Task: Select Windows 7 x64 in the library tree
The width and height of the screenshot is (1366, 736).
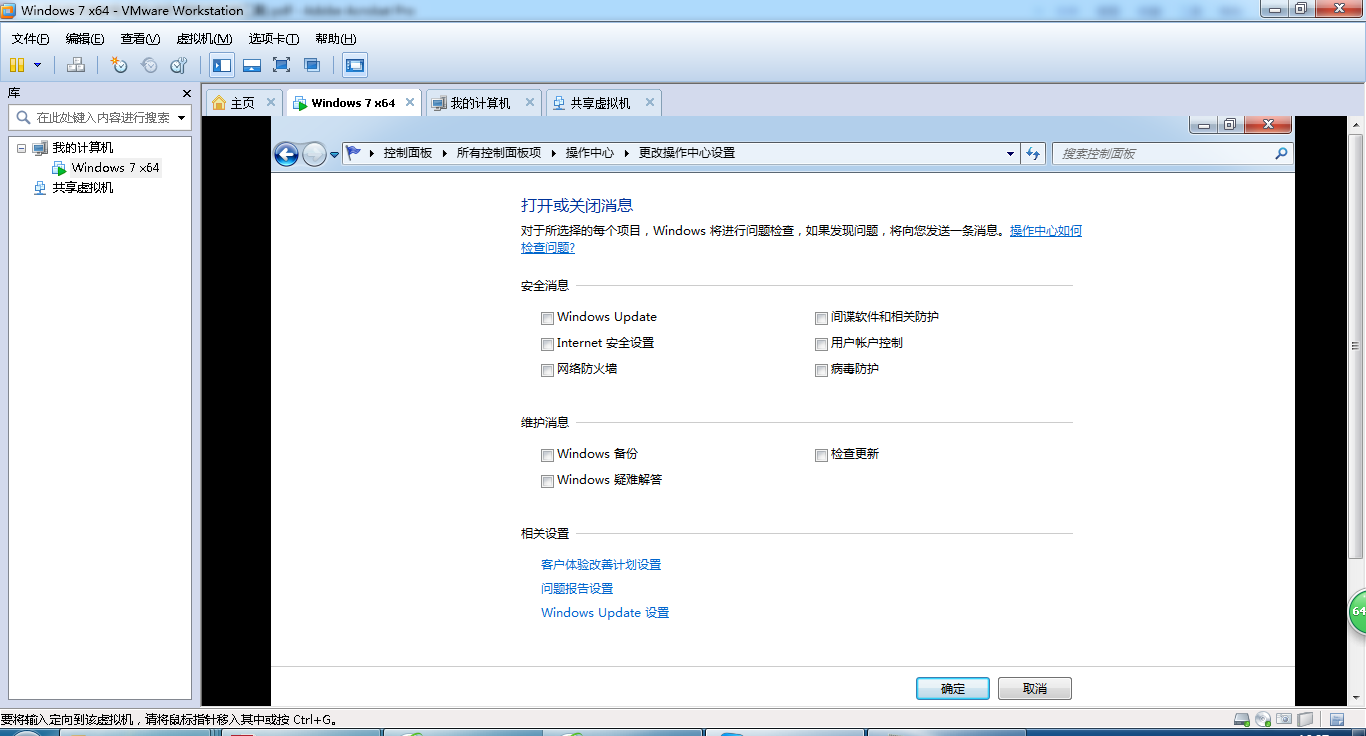Action: pyautogui.click(x=115, y=167)
